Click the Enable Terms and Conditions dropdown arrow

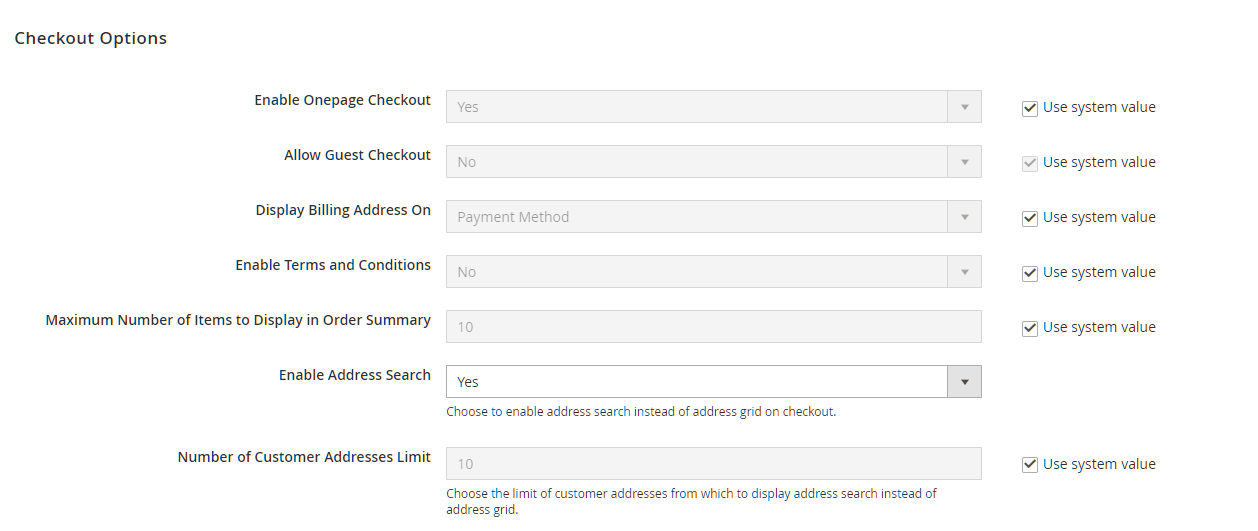click(964, 272)
